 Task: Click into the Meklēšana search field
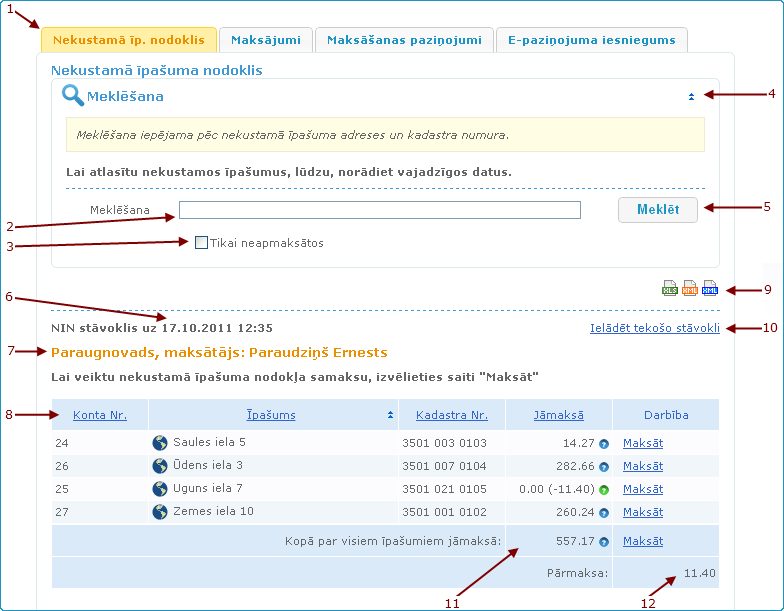pyautogui.click(x=380, y=210)
